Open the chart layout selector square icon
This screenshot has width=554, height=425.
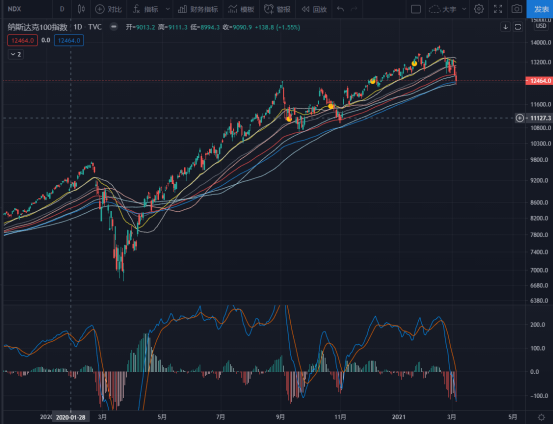tap(416, 9)
